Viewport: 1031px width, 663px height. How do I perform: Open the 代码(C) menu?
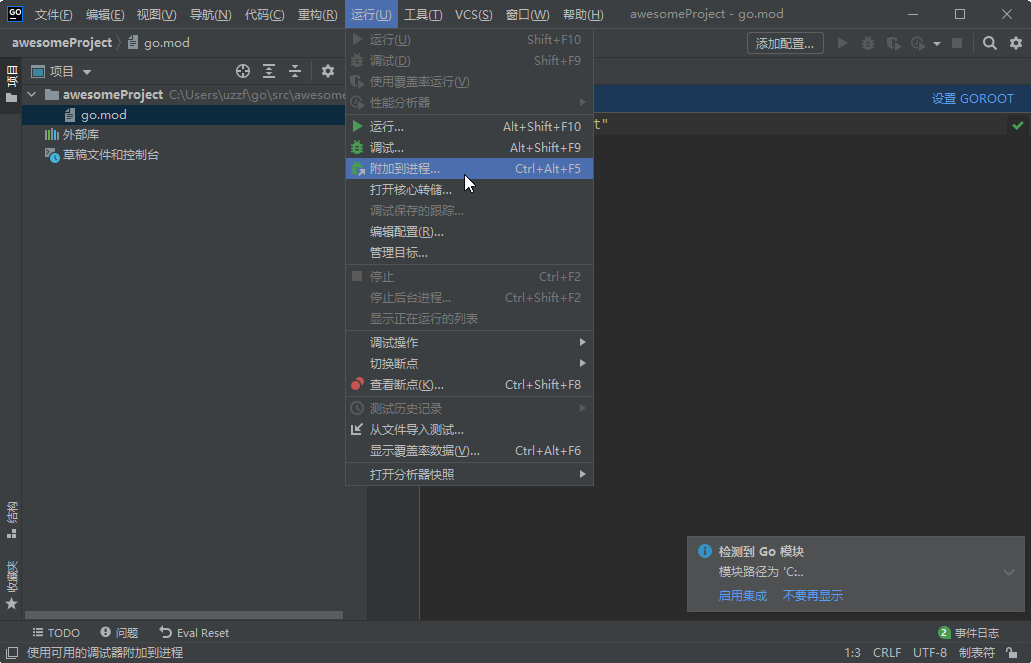[x=264, y=14]
